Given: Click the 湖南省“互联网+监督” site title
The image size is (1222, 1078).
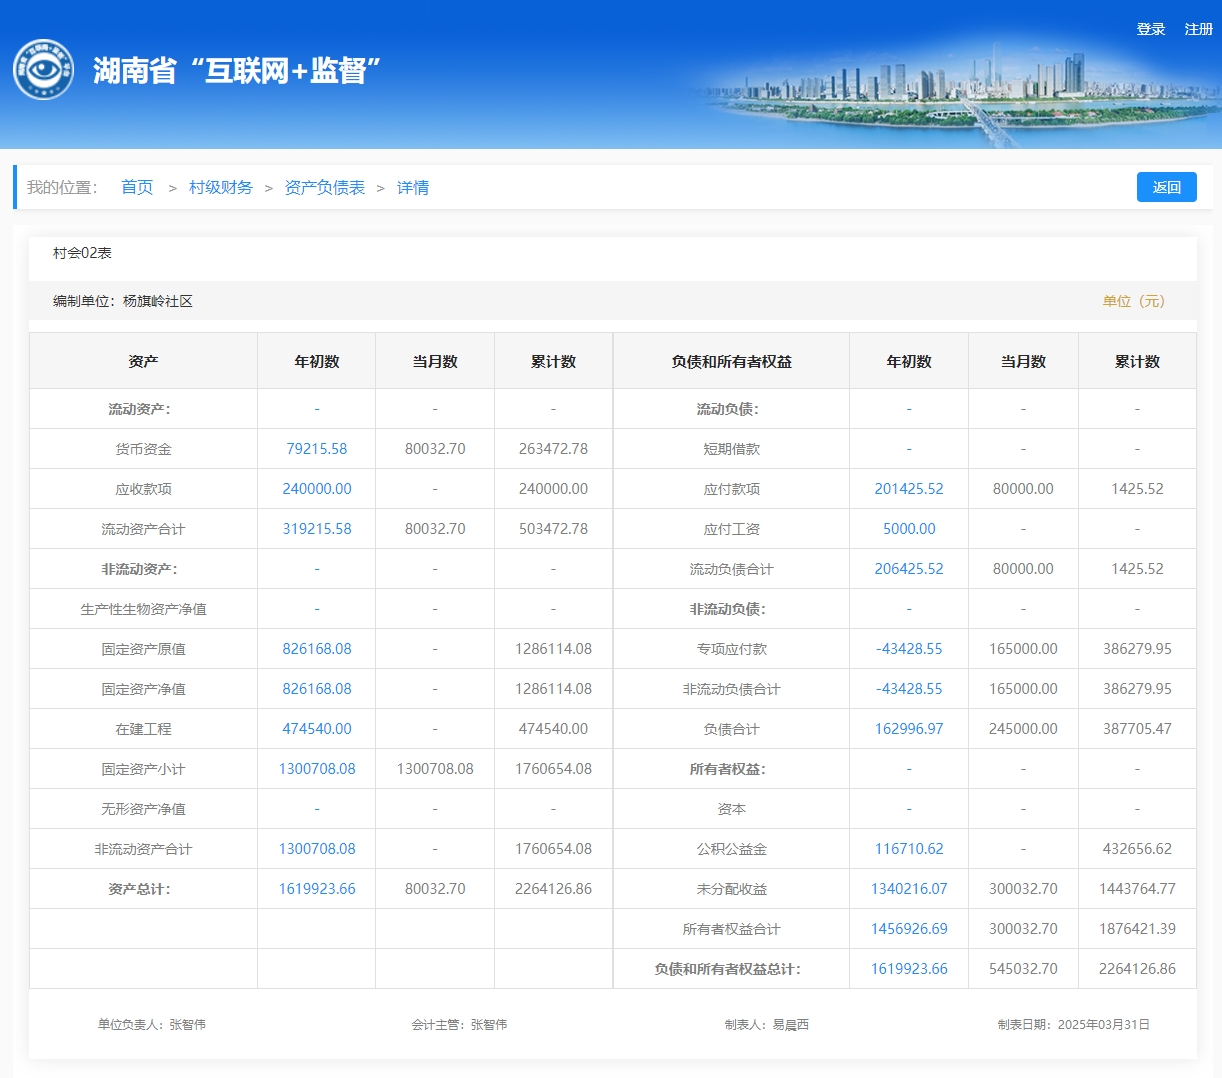Looking at the screenshot, I should [x=238, y=71].
